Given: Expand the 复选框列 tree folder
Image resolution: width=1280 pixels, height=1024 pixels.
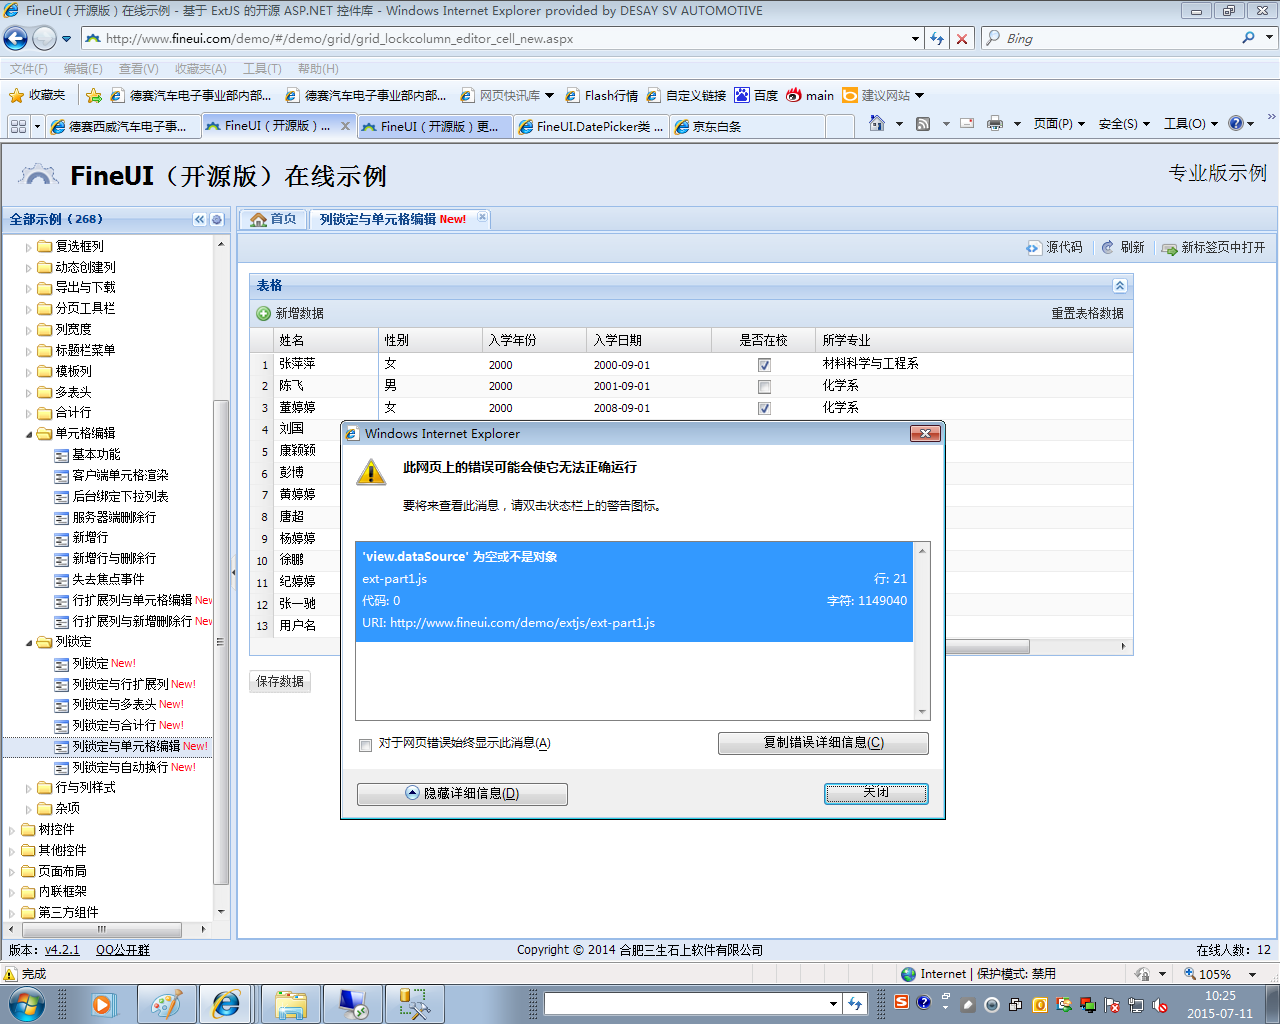Looking at the screenshot, I should pyautogui.click(x=28, y=247).
